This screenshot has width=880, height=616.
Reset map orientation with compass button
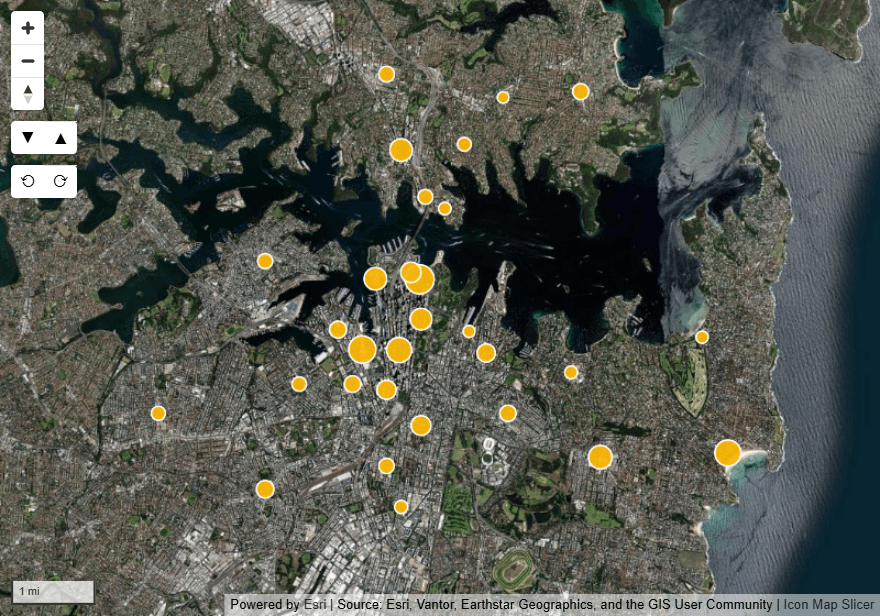(28, 94)
